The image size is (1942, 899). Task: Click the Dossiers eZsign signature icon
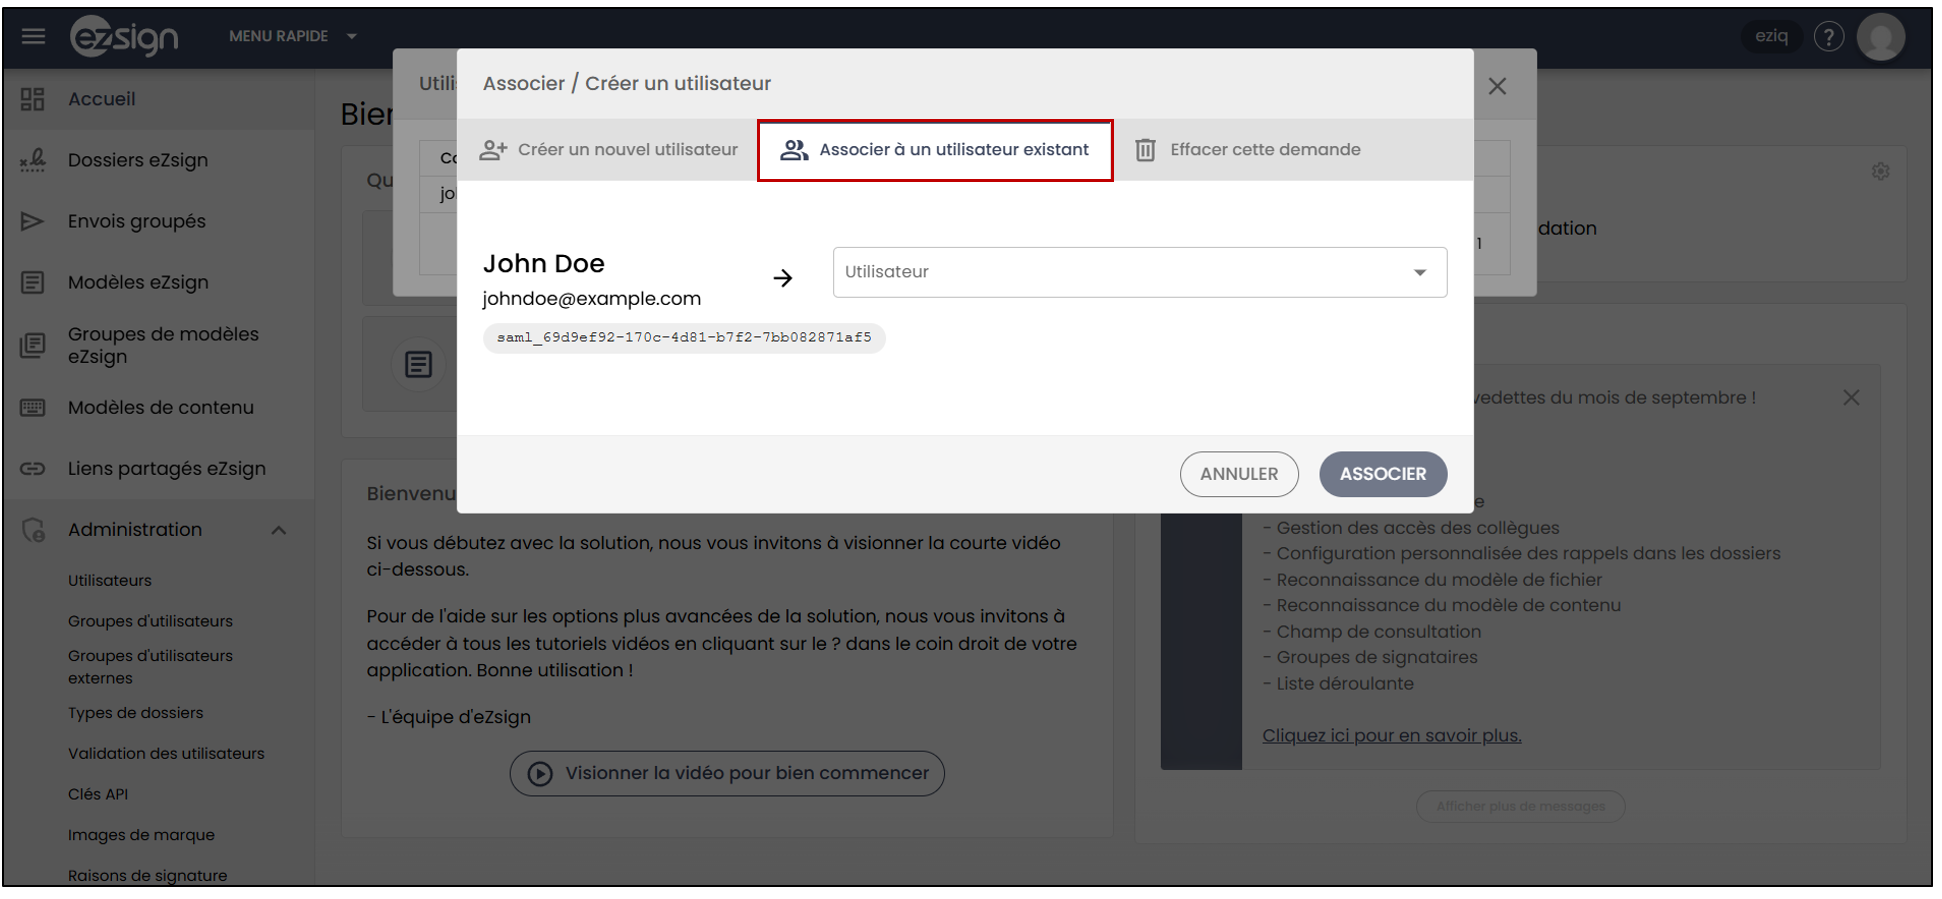[x=33, y=160]
